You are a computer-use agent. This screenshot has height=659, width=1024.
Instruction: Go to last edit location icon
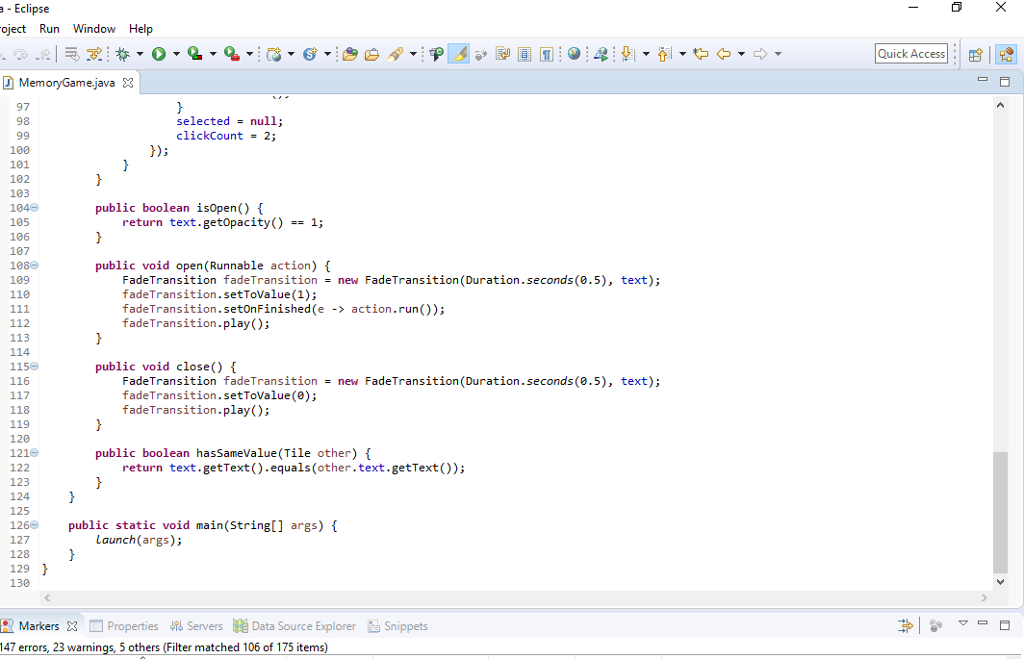click(700, 54)
